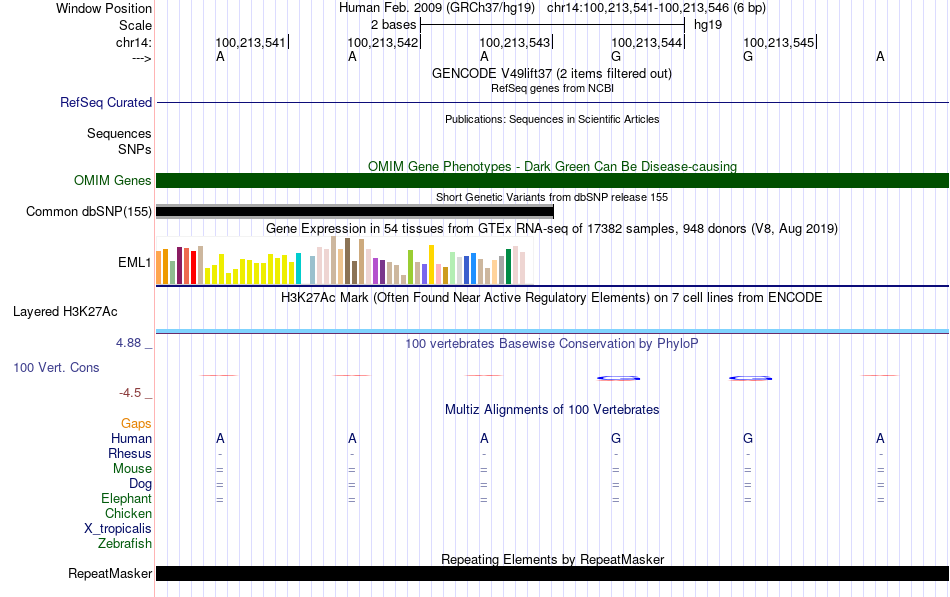Open Repeating Elements by RepeatMasker title
Image resolution: width=950 pixels, height=597 pixels.
(x=552, y=559)
